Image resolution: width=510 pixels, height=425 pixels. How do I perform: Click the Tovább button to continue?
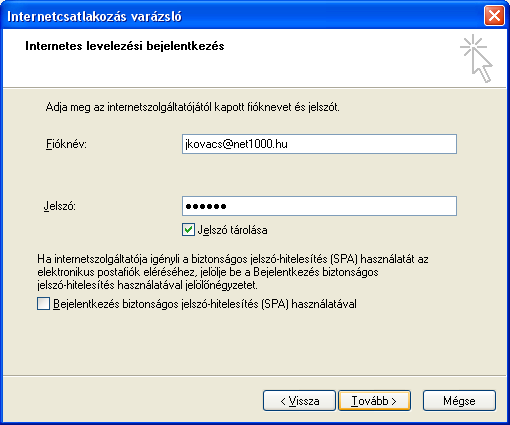pos(374,400)
